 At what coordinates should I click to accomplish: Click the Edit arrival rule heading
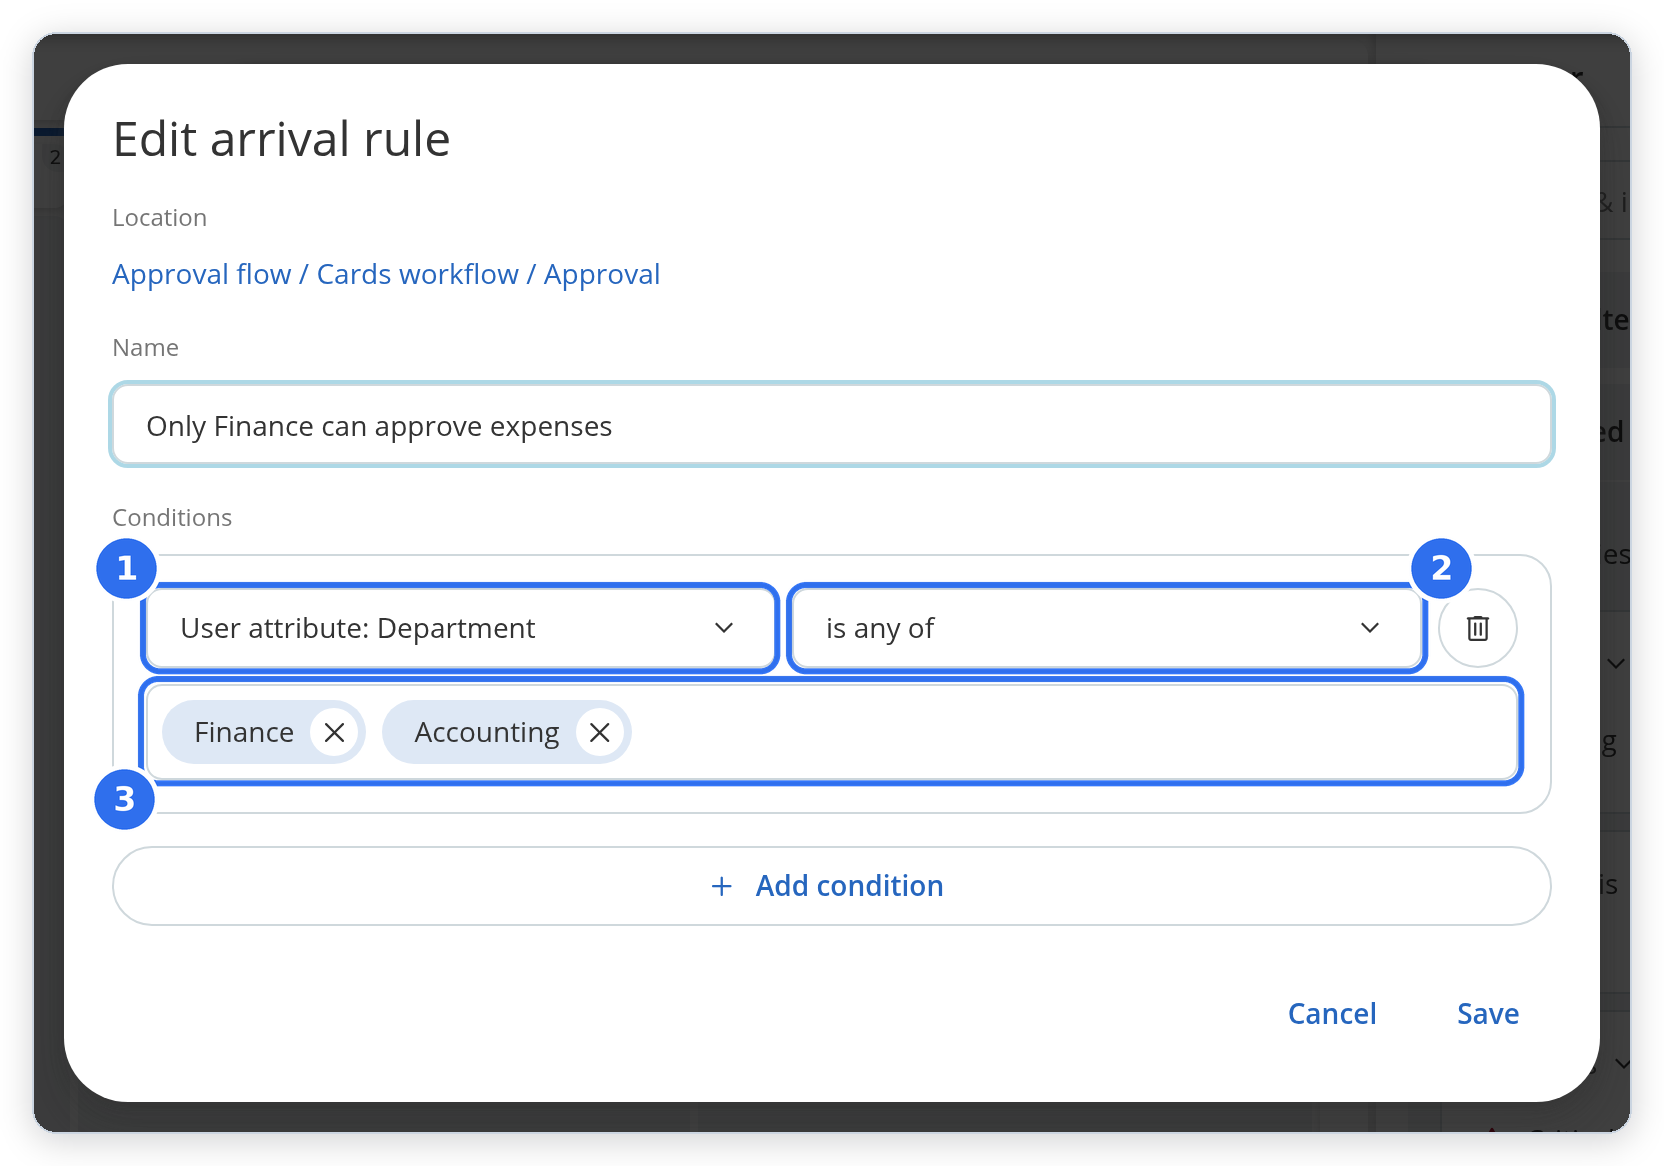(281, 139)
